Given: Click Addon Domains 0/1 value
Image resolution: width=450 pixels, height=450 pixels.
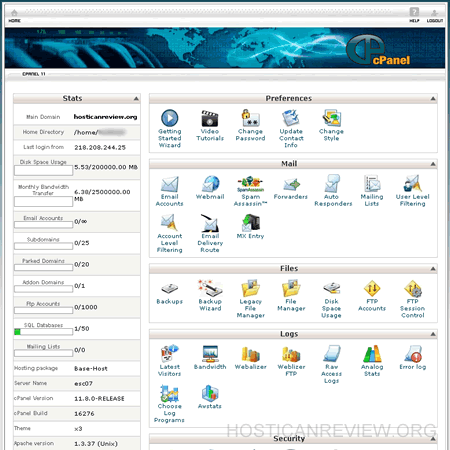Looking at the screenshot, I should 80,286.
